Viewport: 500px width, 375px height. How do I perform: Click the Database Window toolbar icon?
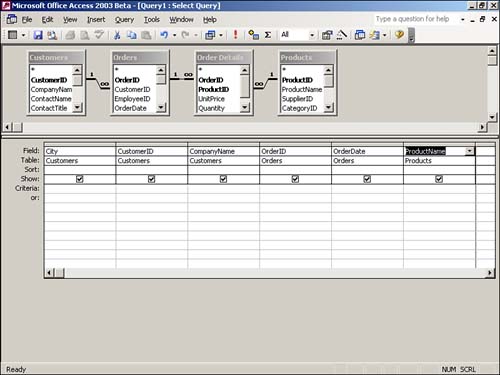pyautogui.click(x=360, y=35)
